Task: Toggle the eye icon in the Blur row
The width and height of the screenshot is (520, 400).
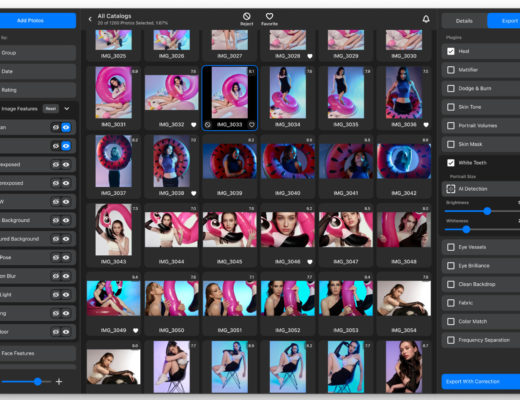Action: point(66,276)
